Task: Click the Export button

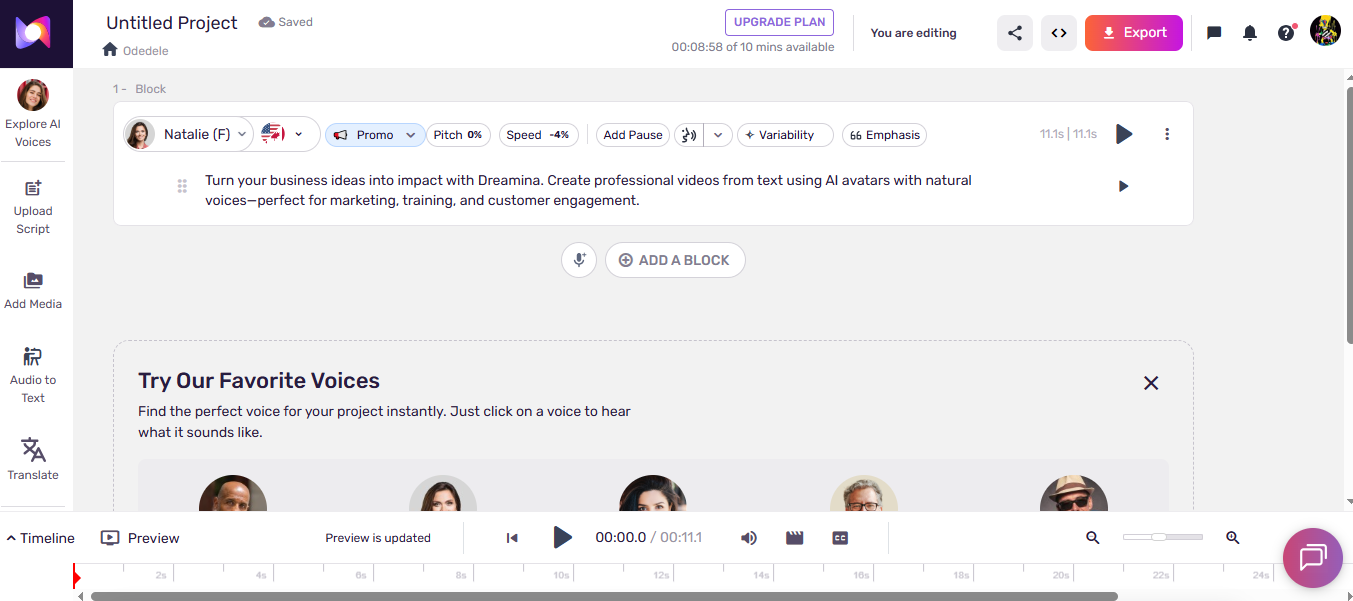Action: click(1133, 32)
